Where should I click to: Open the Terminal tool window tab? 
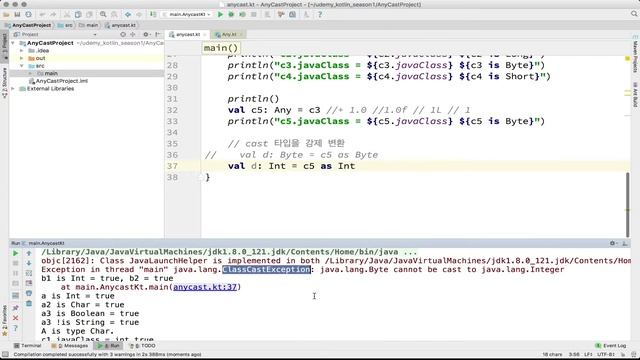point(27,346)
